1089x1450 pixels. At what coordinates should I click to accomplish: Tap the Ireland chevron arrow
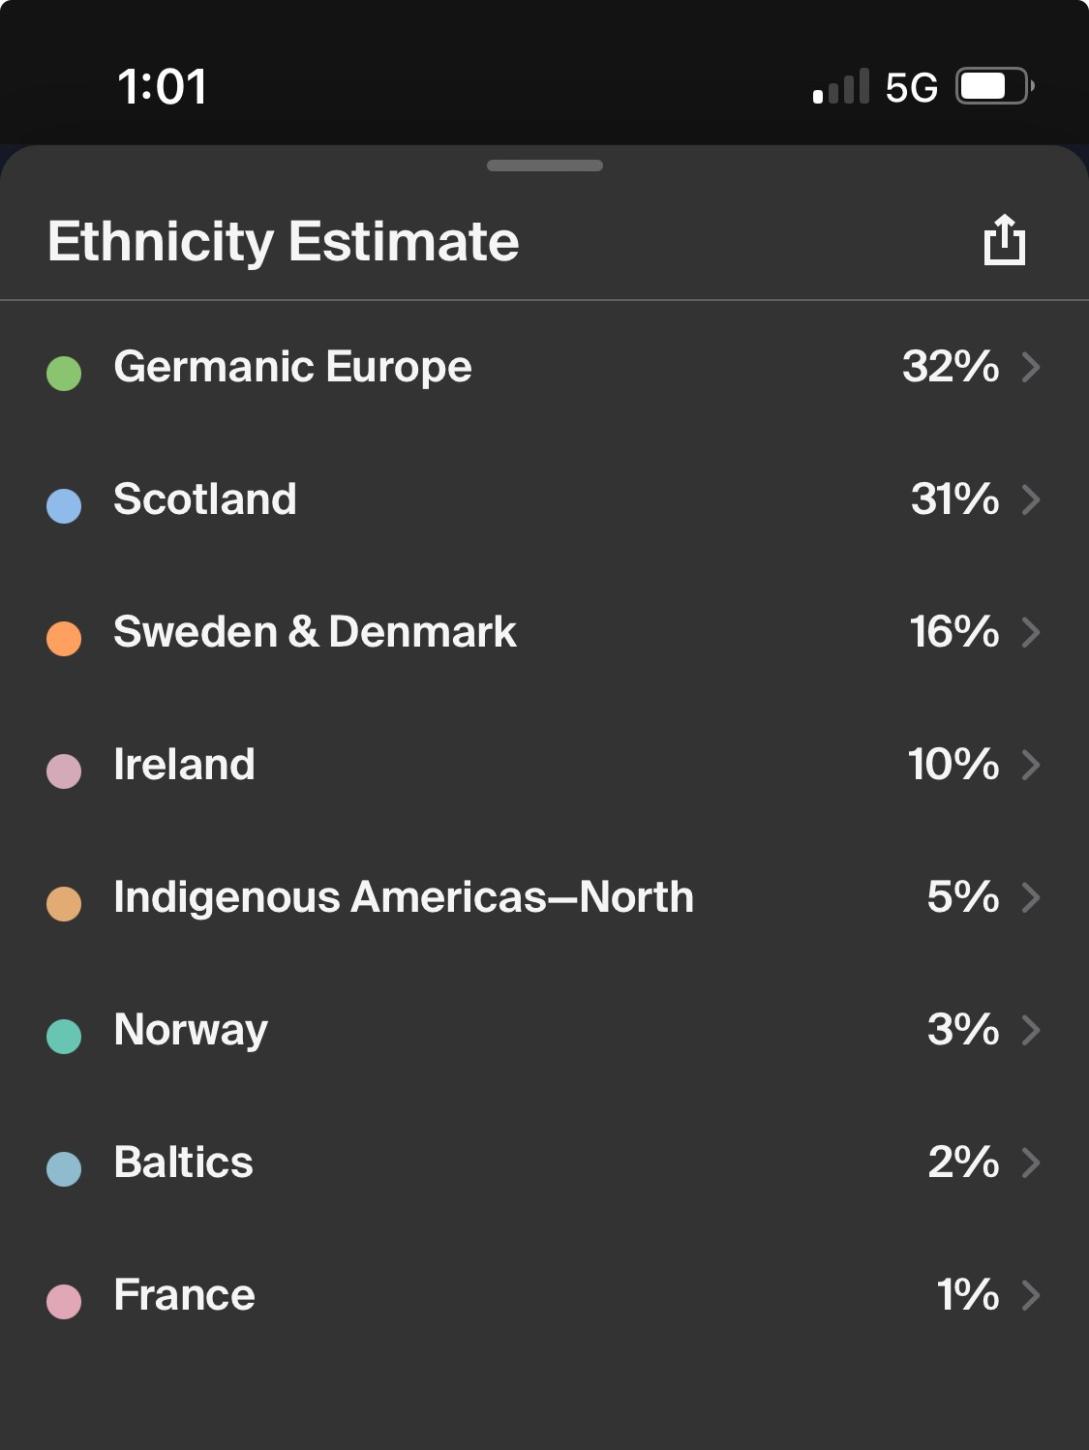point(1031,765)
